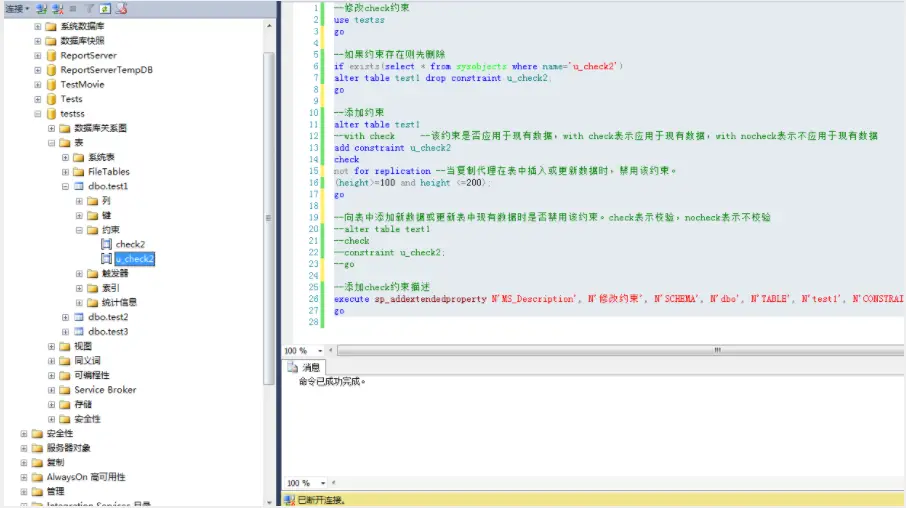Screen dimensions: 906x508
Task: Click the check2 constraint icon
Action: [106, 244]
